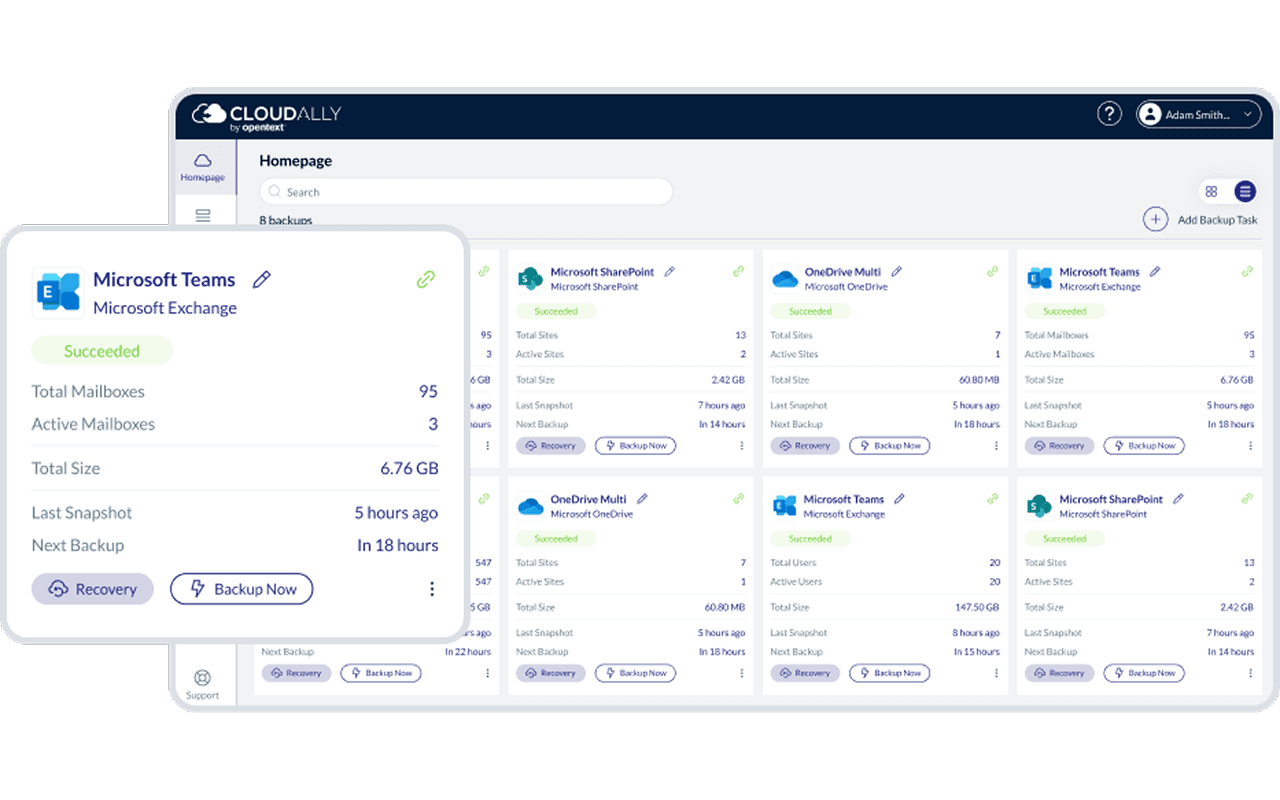Click the help question mark icon
Image resolution: width=1280 pixels, height=800 pixels.
[x=1109, y=114]
